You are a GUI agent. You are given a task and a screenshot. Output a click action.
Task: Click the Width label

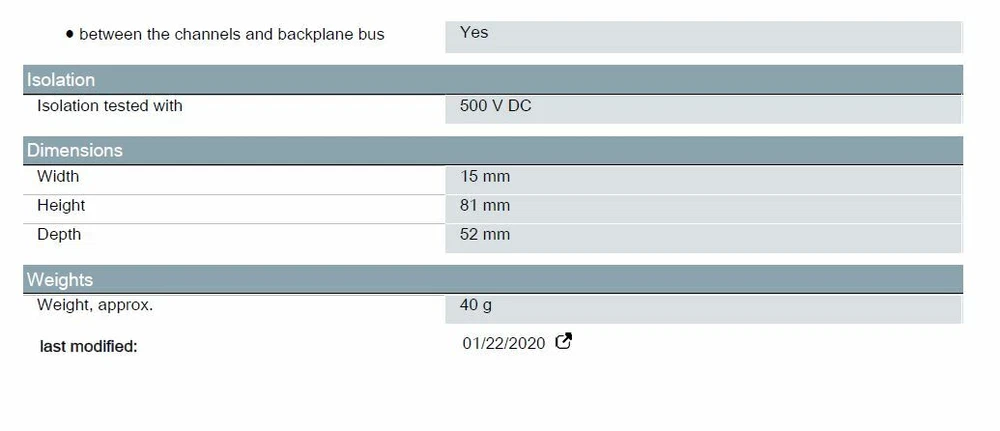pyautogui.click(x=58, y=177)
